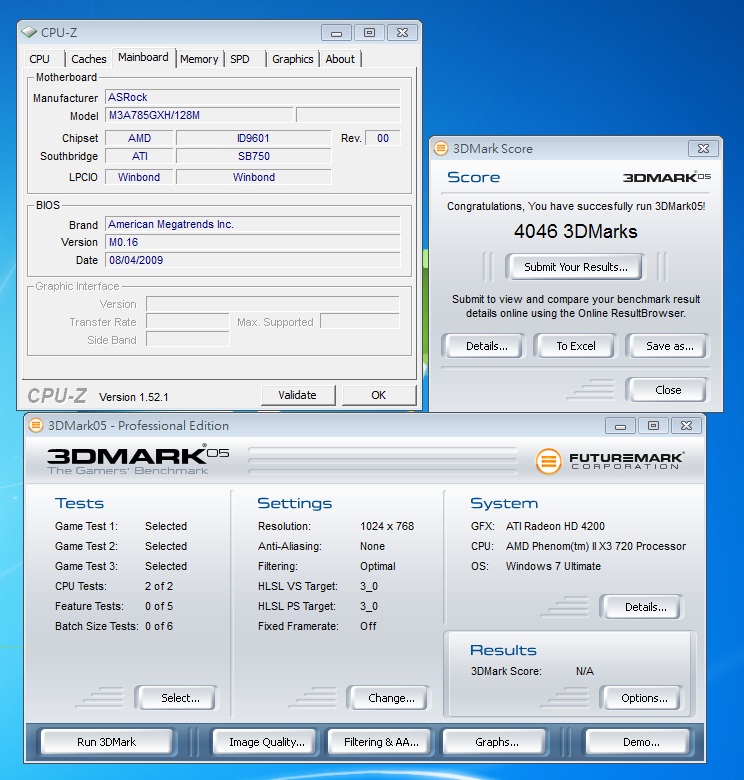Switch to the CPU tab in CPU-Z
Screen dimensions: 744x780
point(40,59)
